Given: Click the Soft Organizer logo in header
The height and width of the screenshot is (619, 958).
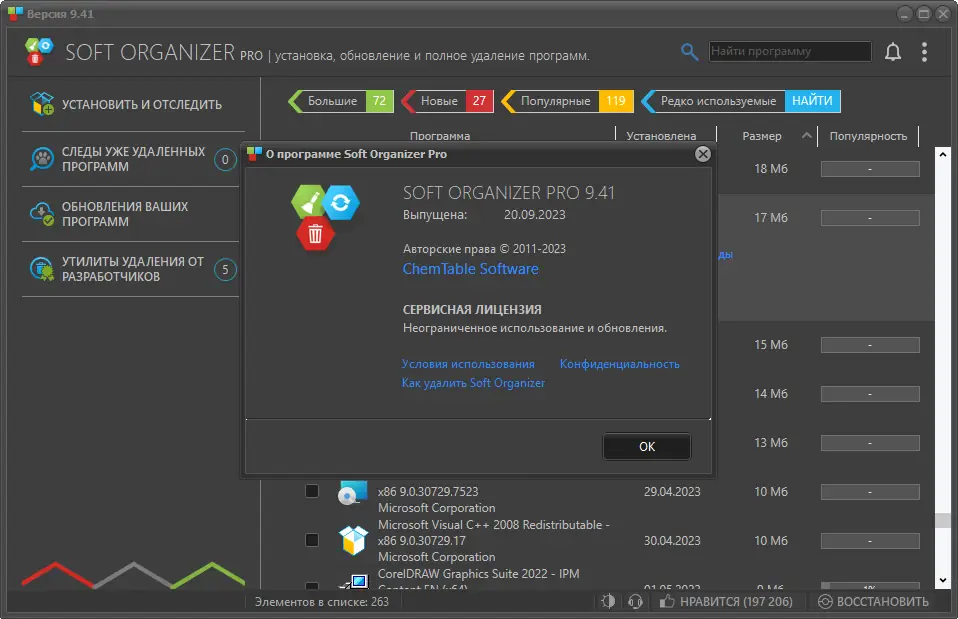Looking at the screenshot, I should coord(39,51).
